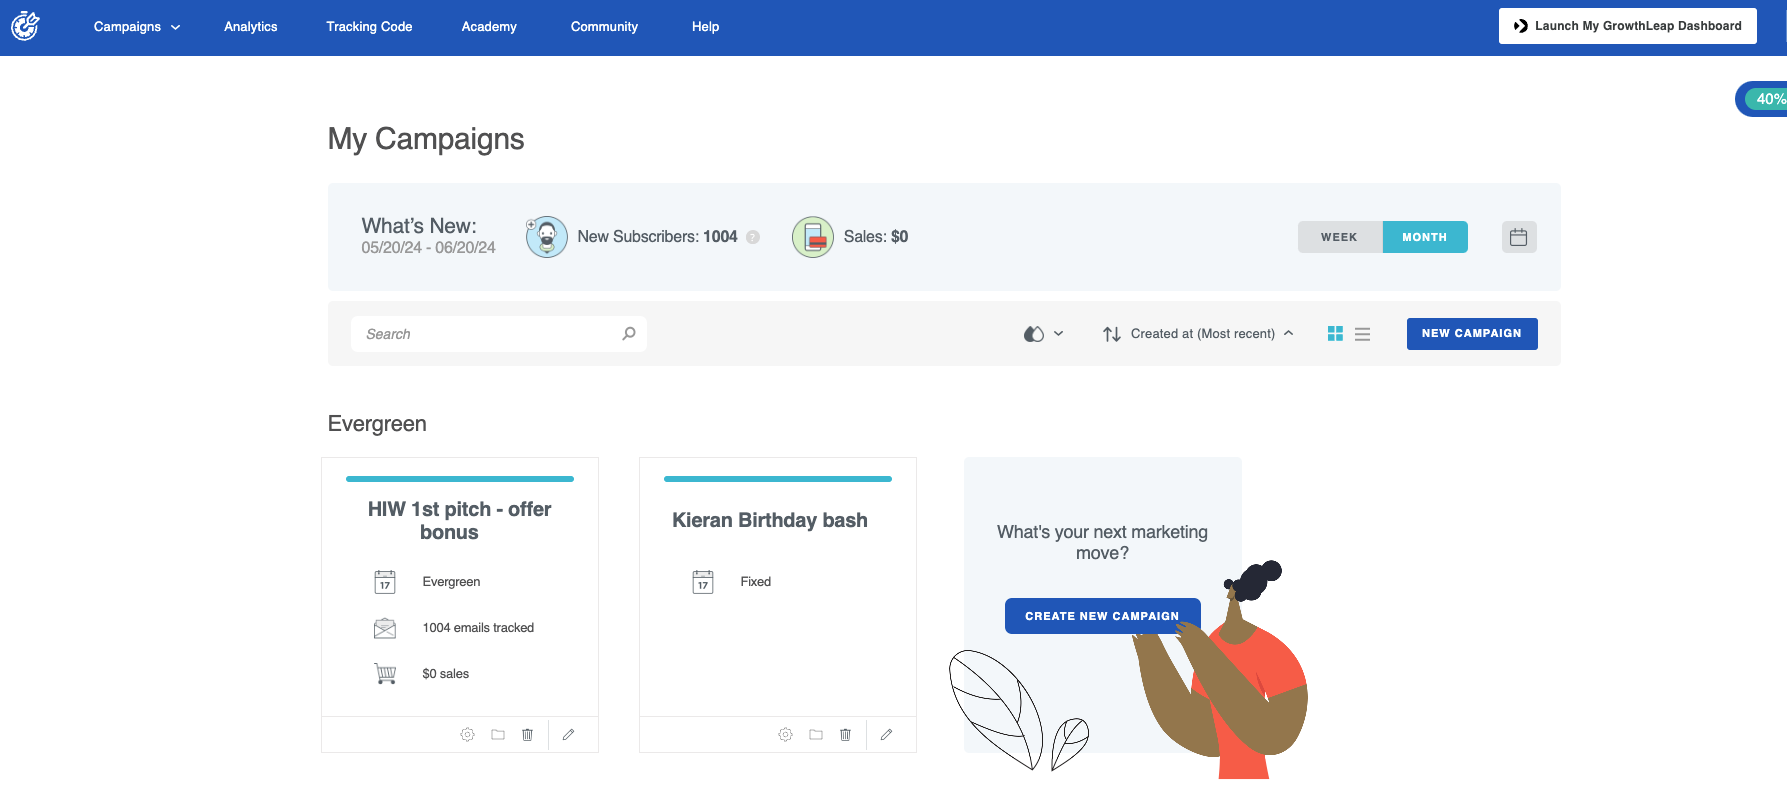Select the MONTH stats toggle
This screenshot has width=1787, height=792.
[1424, 237]
